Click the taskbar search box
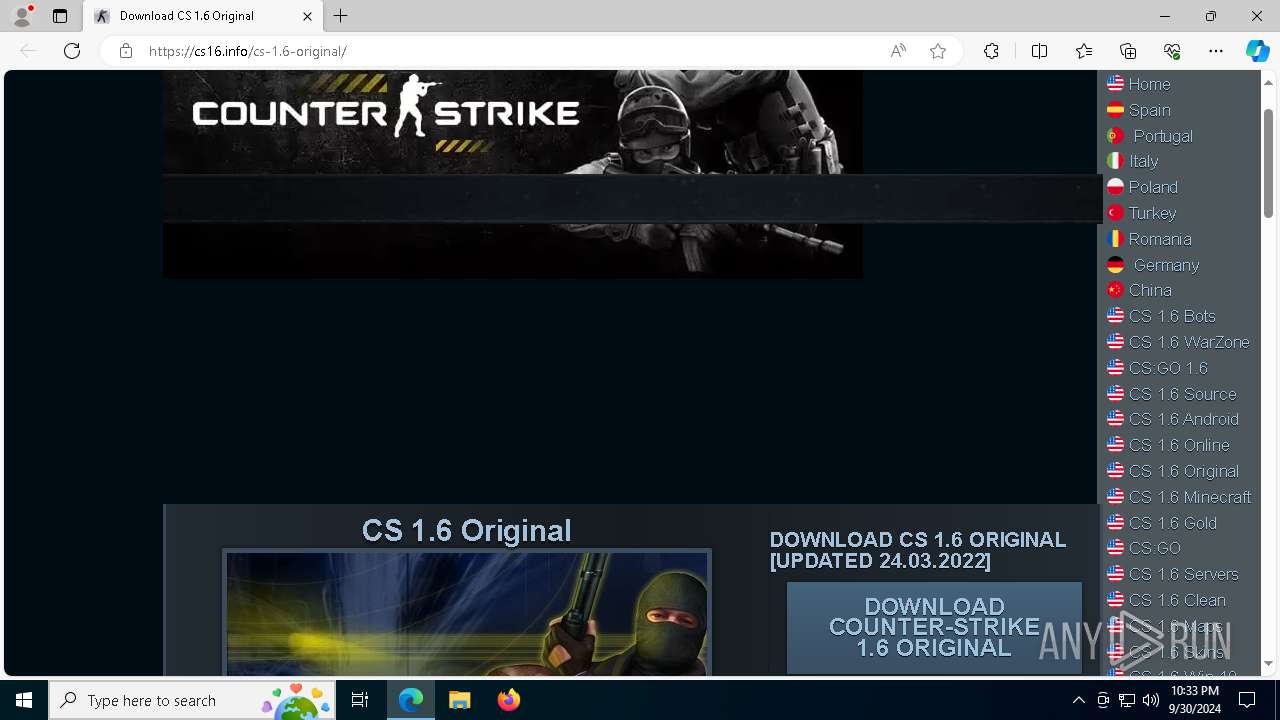The width and height of the screenshot is (1280, 720). pos(193,700)
